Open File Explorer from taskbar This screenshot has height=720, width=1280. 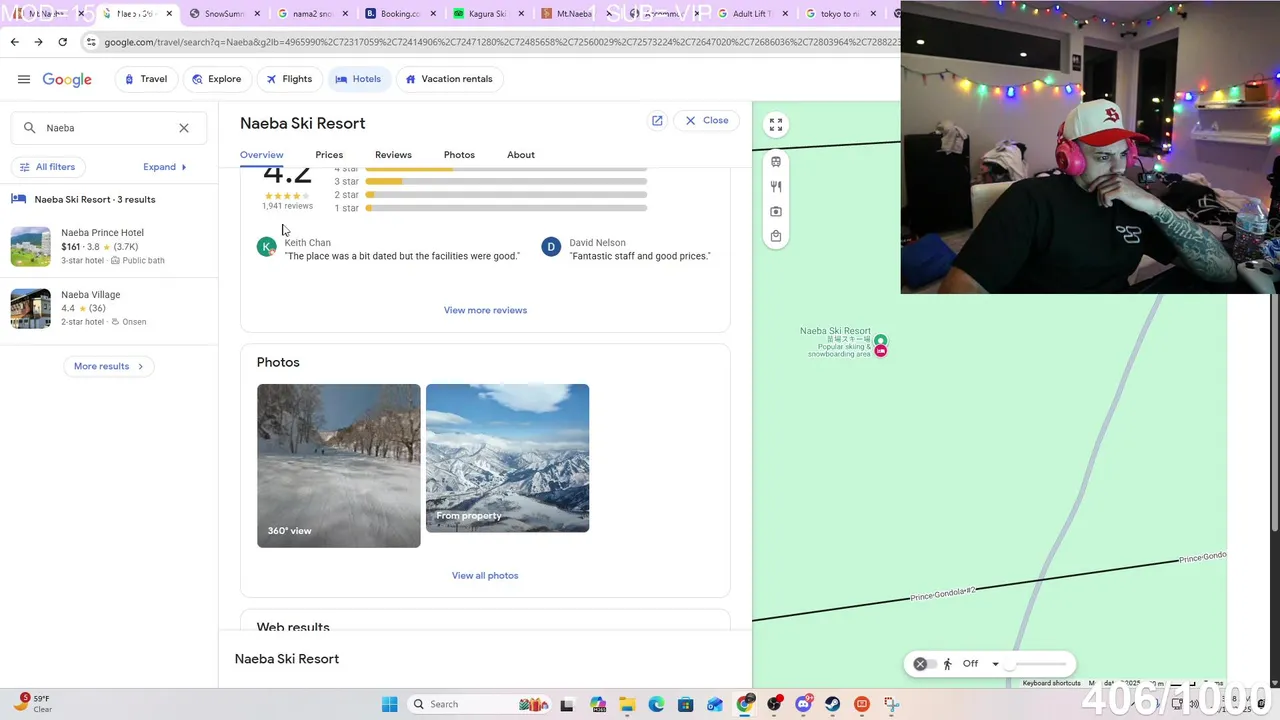pos(627,704)
